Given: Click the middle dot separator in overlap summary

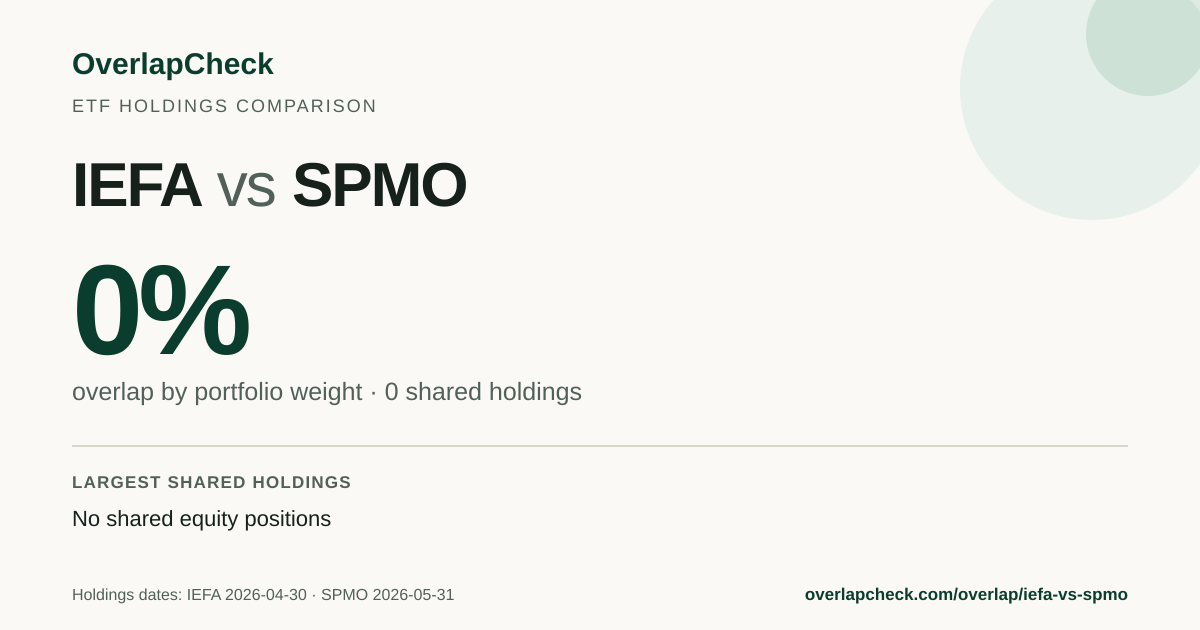Looking at the screenshot, I should [x=373, y=393].
